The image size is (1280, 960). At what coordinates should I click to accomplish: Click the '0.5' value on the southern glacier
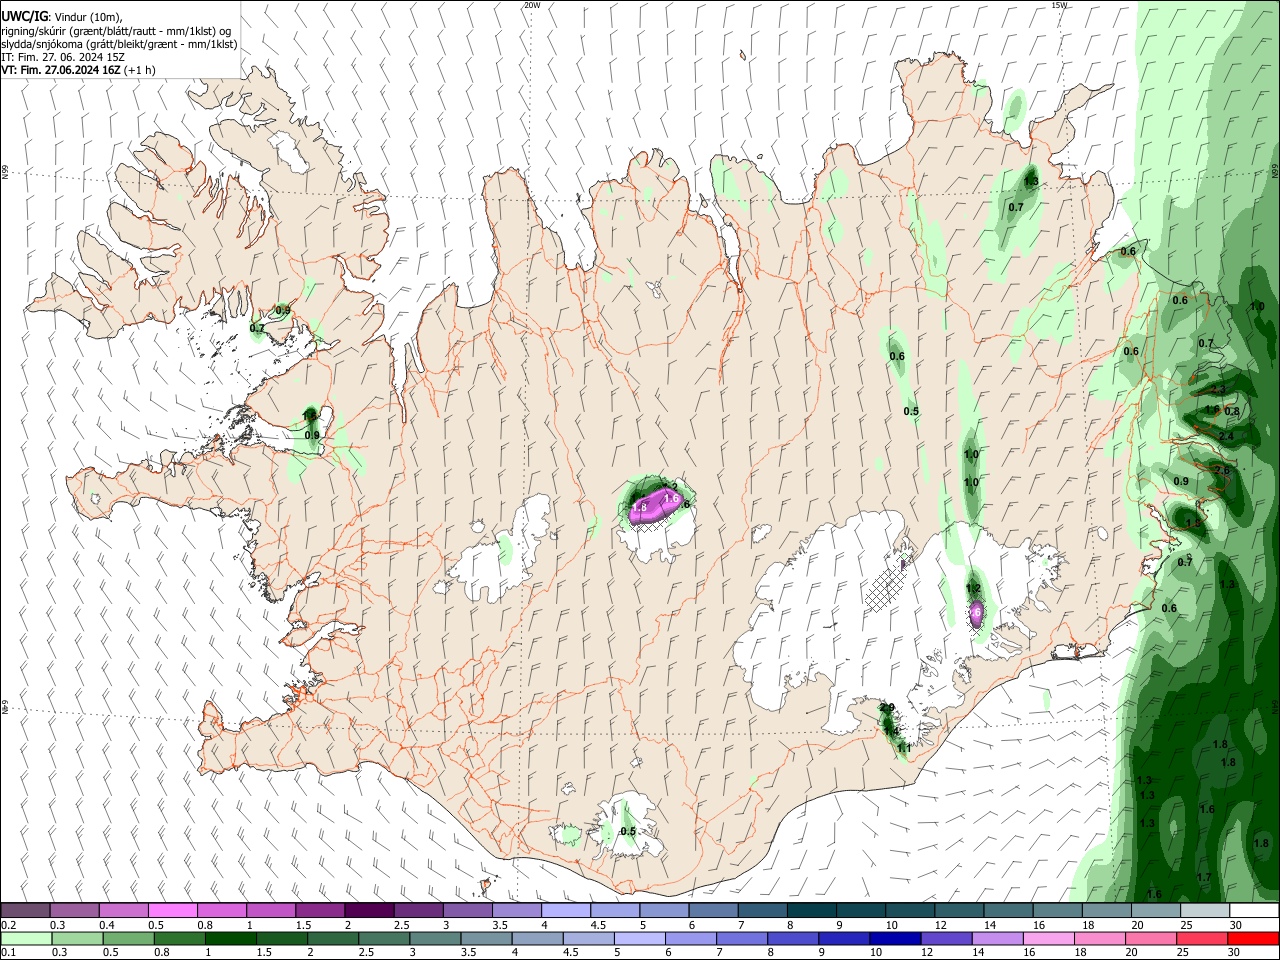[628, 832]
